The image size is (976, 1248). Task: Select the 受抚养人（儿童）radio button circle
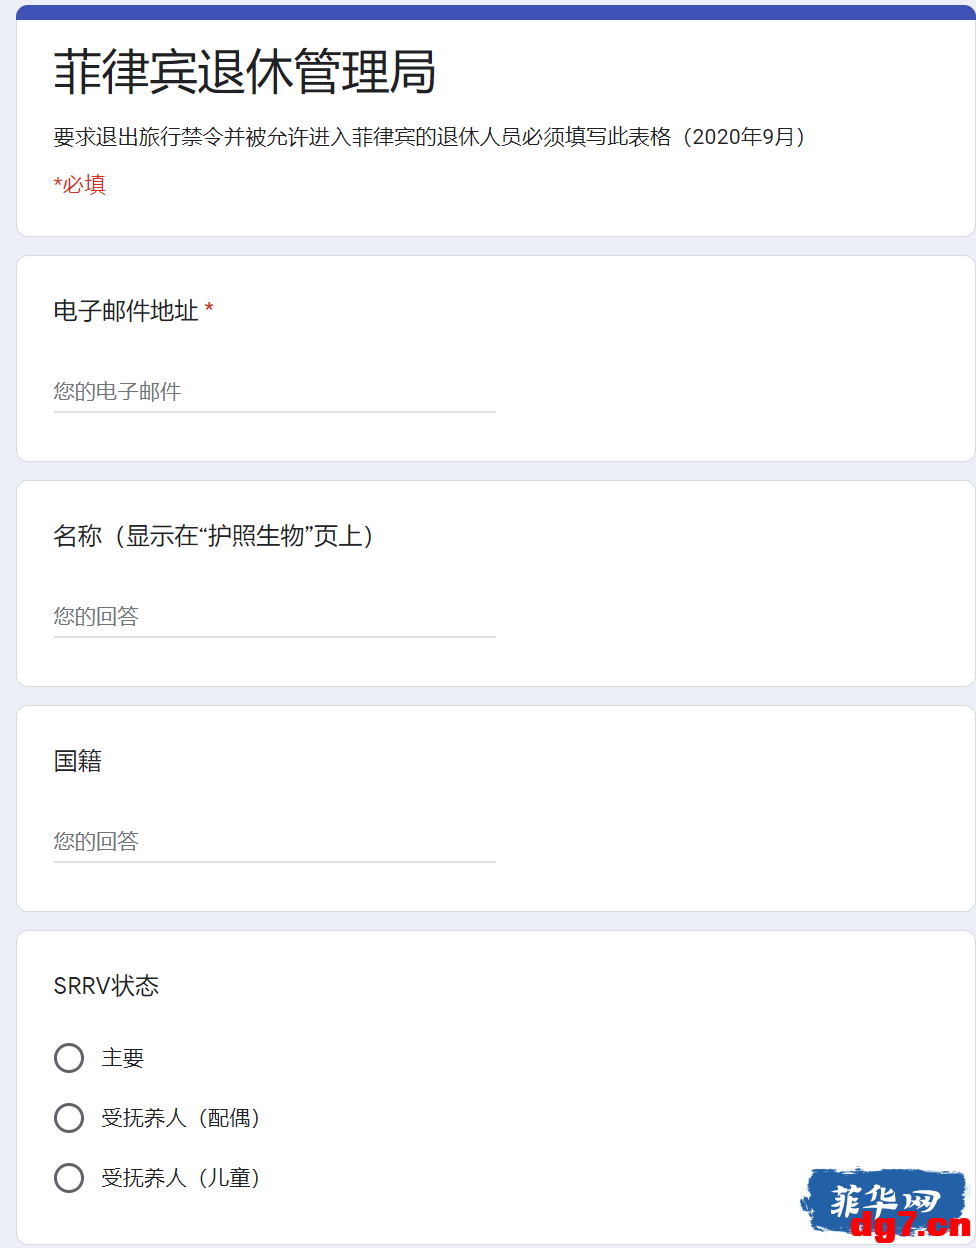point(69,1178)
